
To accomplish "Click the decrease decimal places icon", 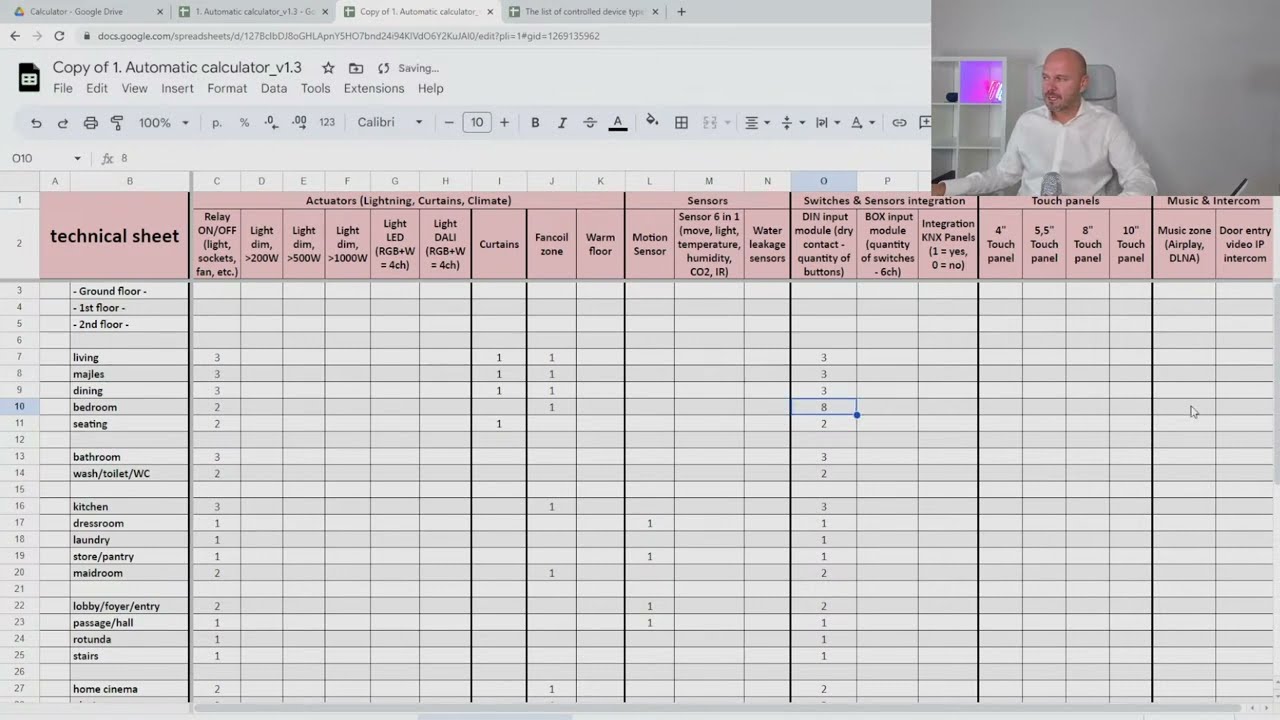I will [x=269, y=122].
